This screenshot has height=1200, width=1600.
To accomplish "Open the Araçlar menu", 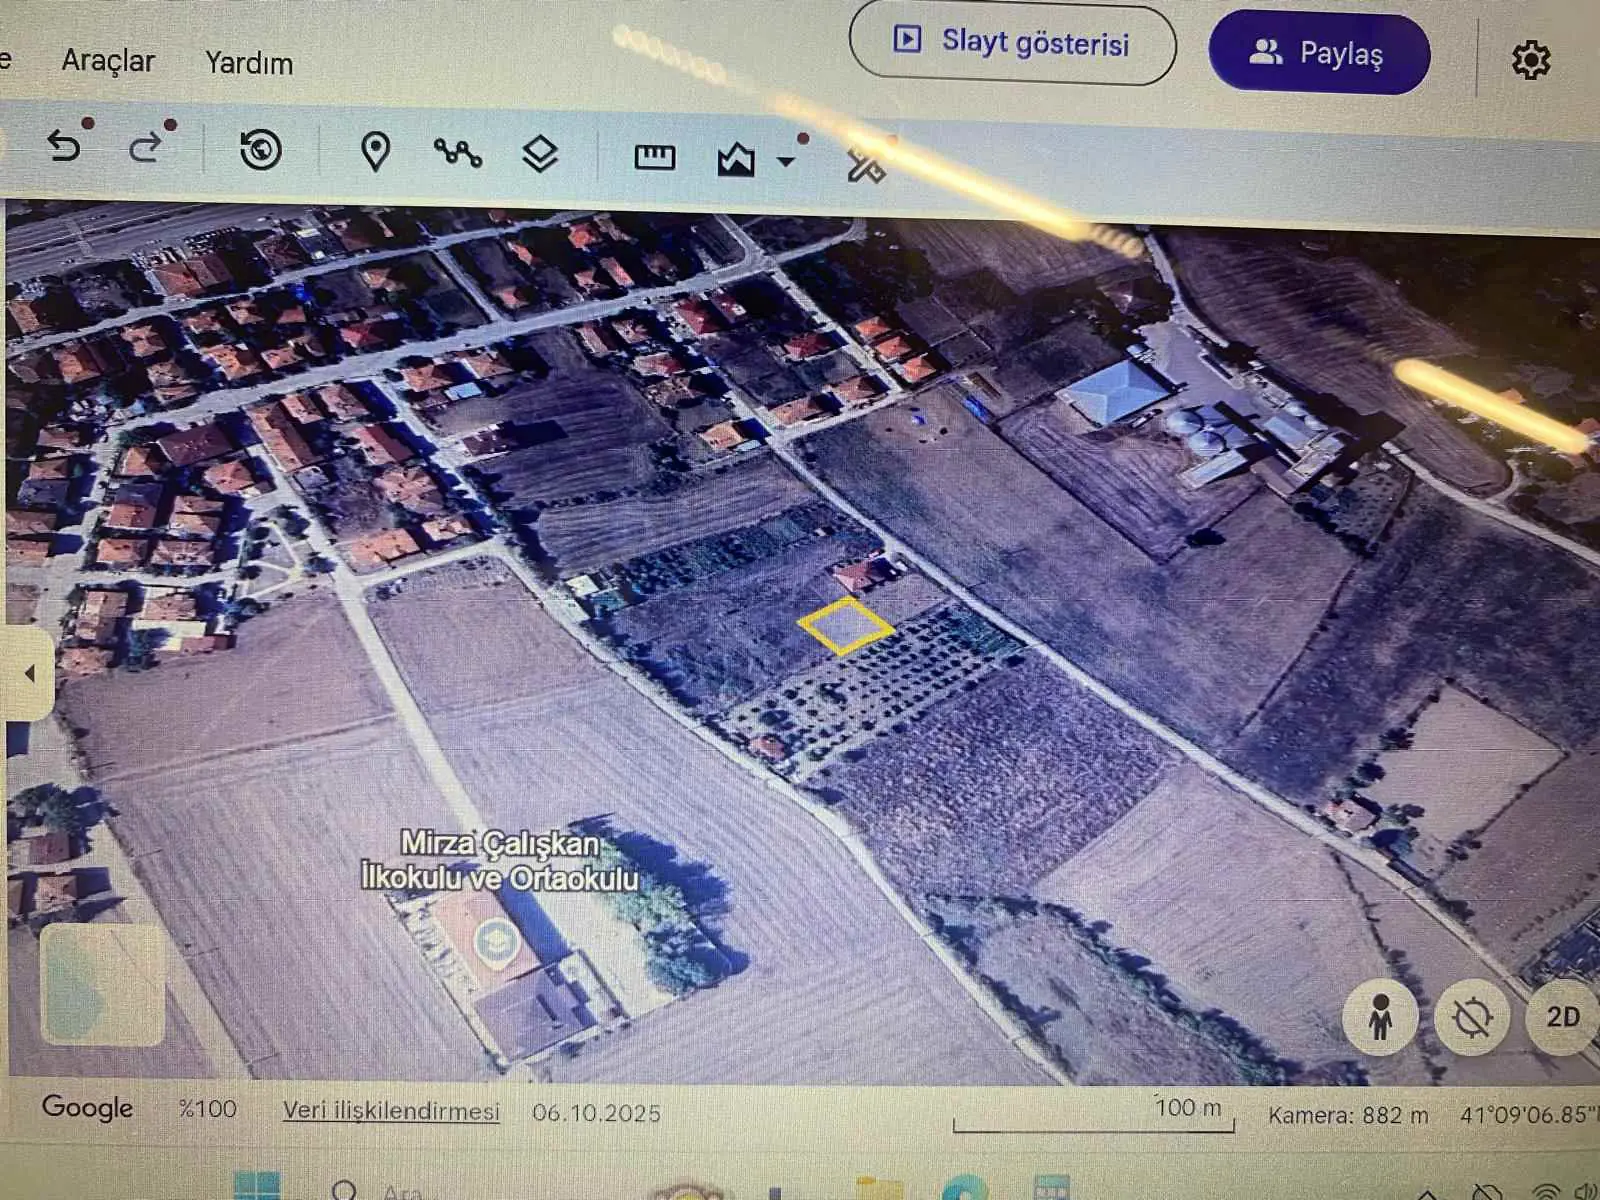I will coord(108,61).
